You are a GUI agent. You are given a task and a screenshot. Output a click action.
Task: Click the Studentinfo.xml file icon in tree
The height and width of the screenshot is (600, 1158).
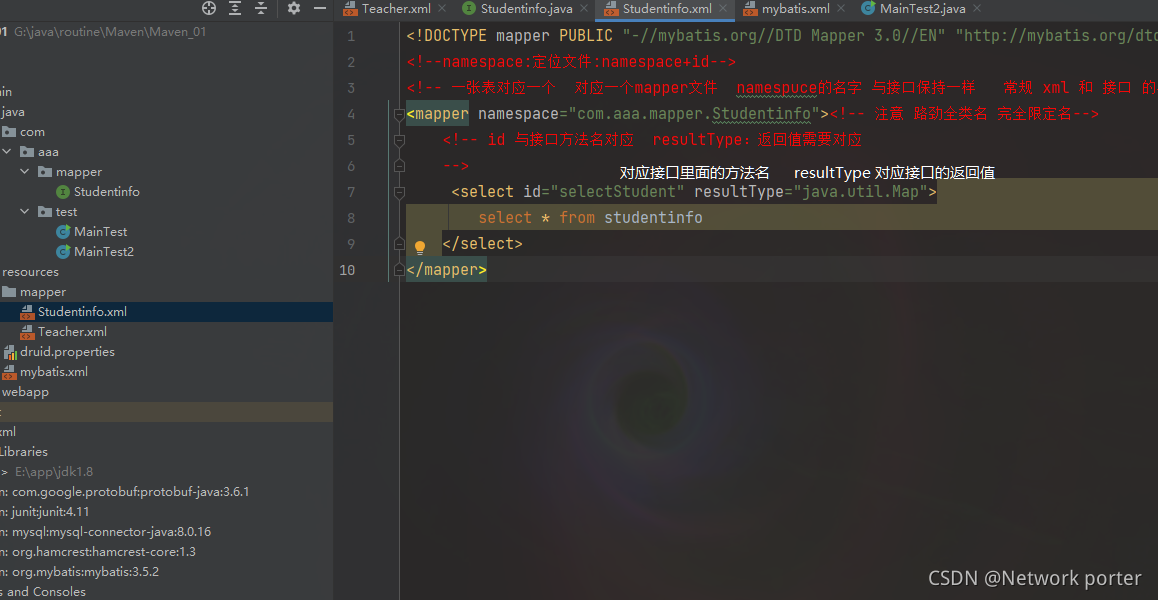point(27,311)
